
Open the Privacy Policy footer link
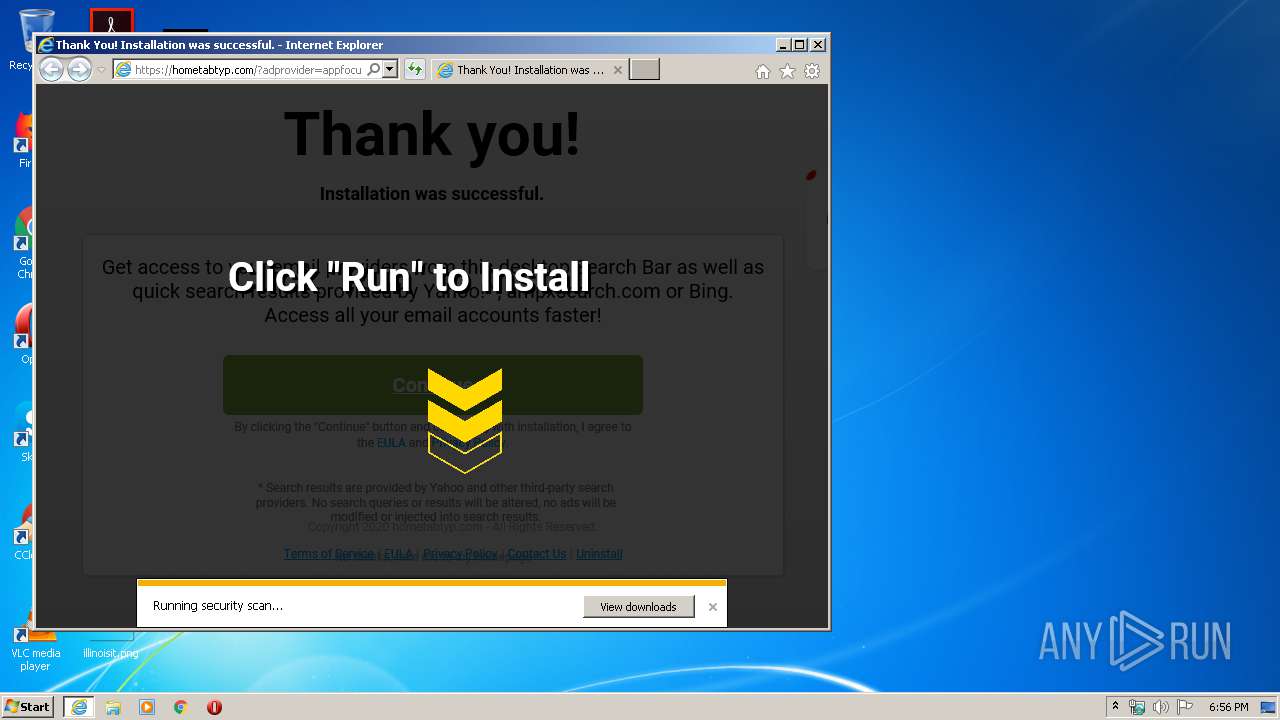tap(460, 554)
